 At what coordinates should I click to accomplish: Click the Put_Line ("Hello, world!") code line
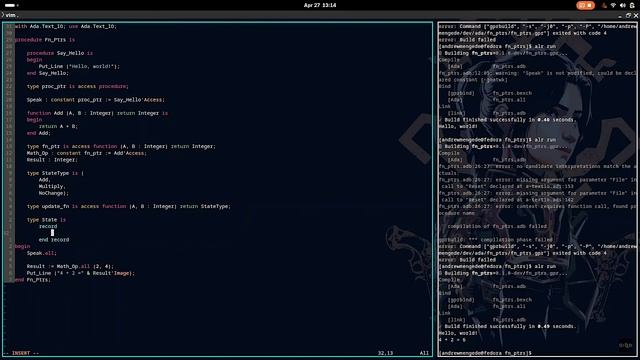80,67
